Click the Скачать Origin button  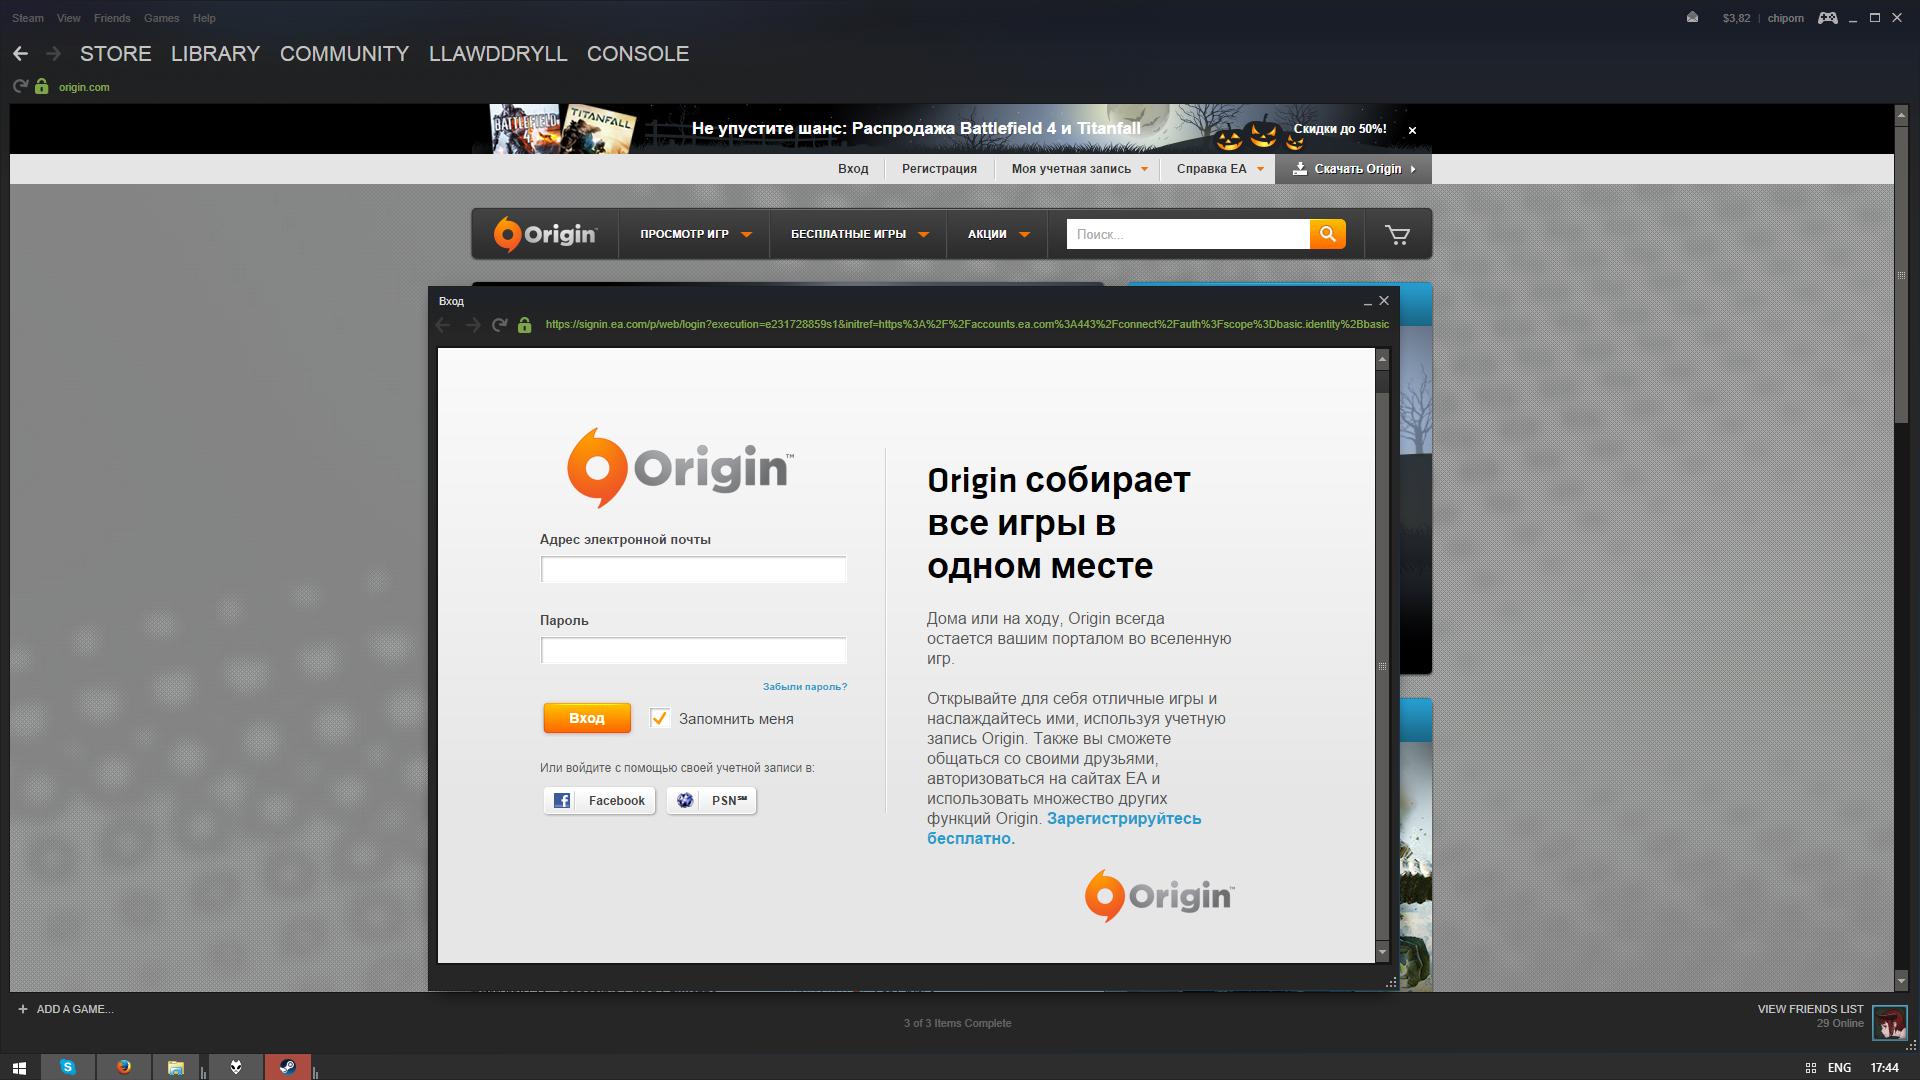pyautogui.click(x=1353, y=169)
